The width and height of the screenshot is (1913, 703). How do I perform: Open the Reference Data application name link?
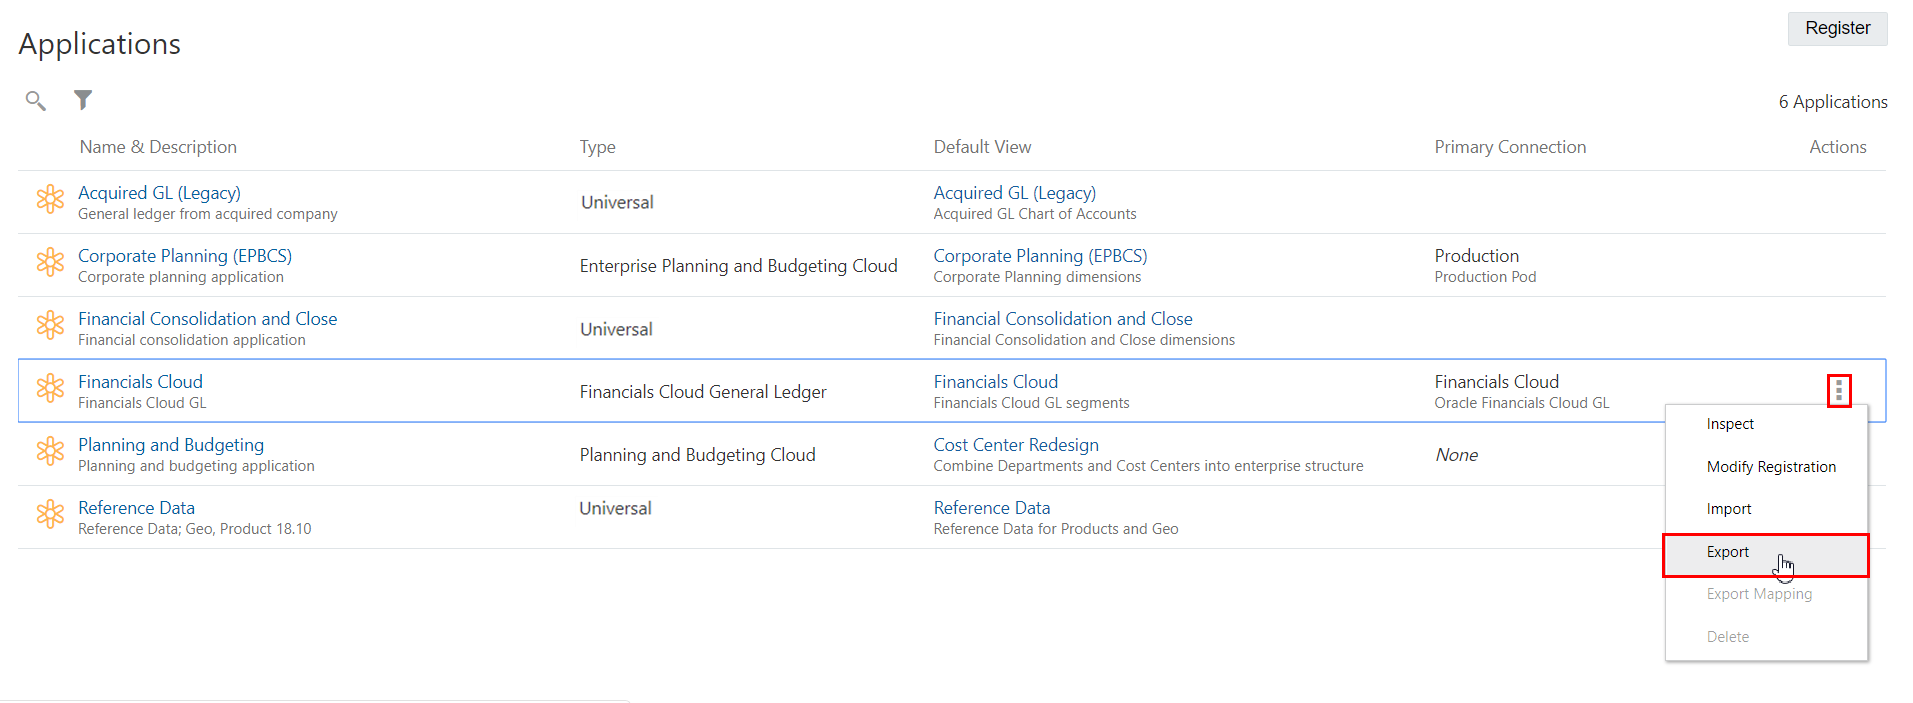click(136, 508)
